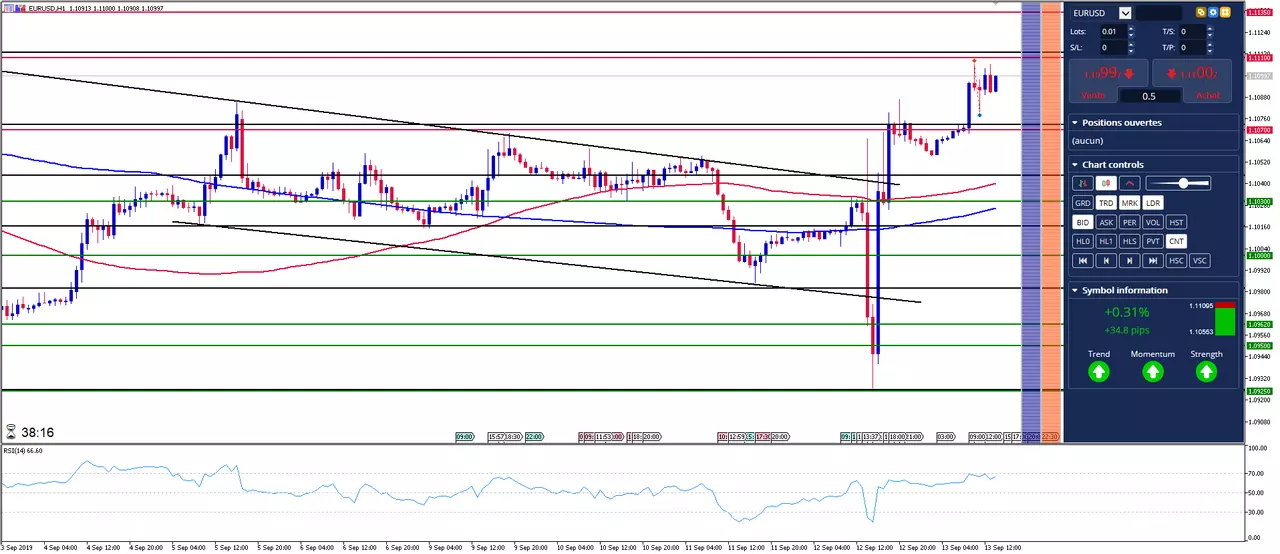This screenshot has height=554, width=1280.
Task: Click the HSC button
Action: [x=1177, y=260]
